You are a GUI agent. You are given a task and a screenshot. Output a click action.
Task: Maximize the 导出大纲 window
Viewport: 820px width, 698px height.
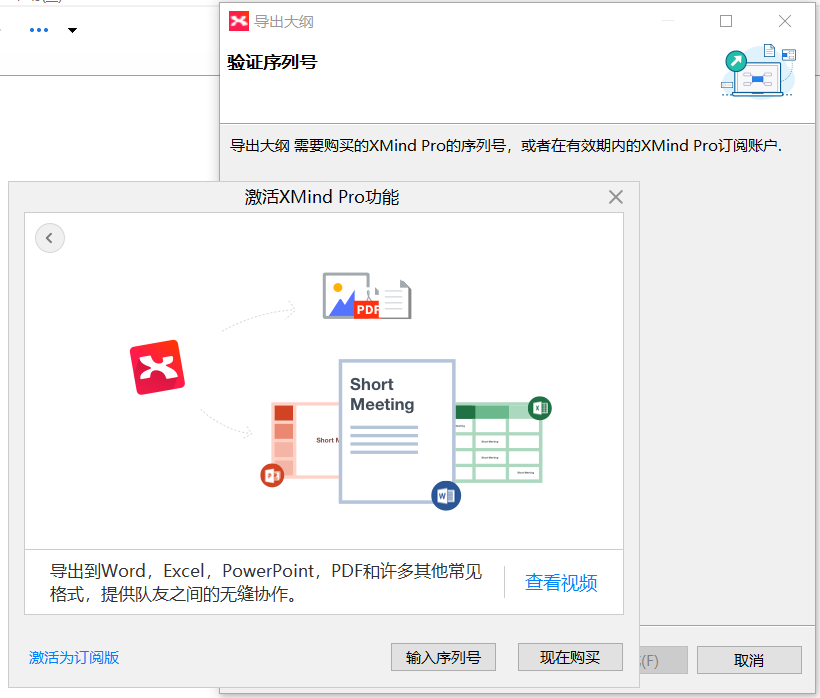click(726, 21)
